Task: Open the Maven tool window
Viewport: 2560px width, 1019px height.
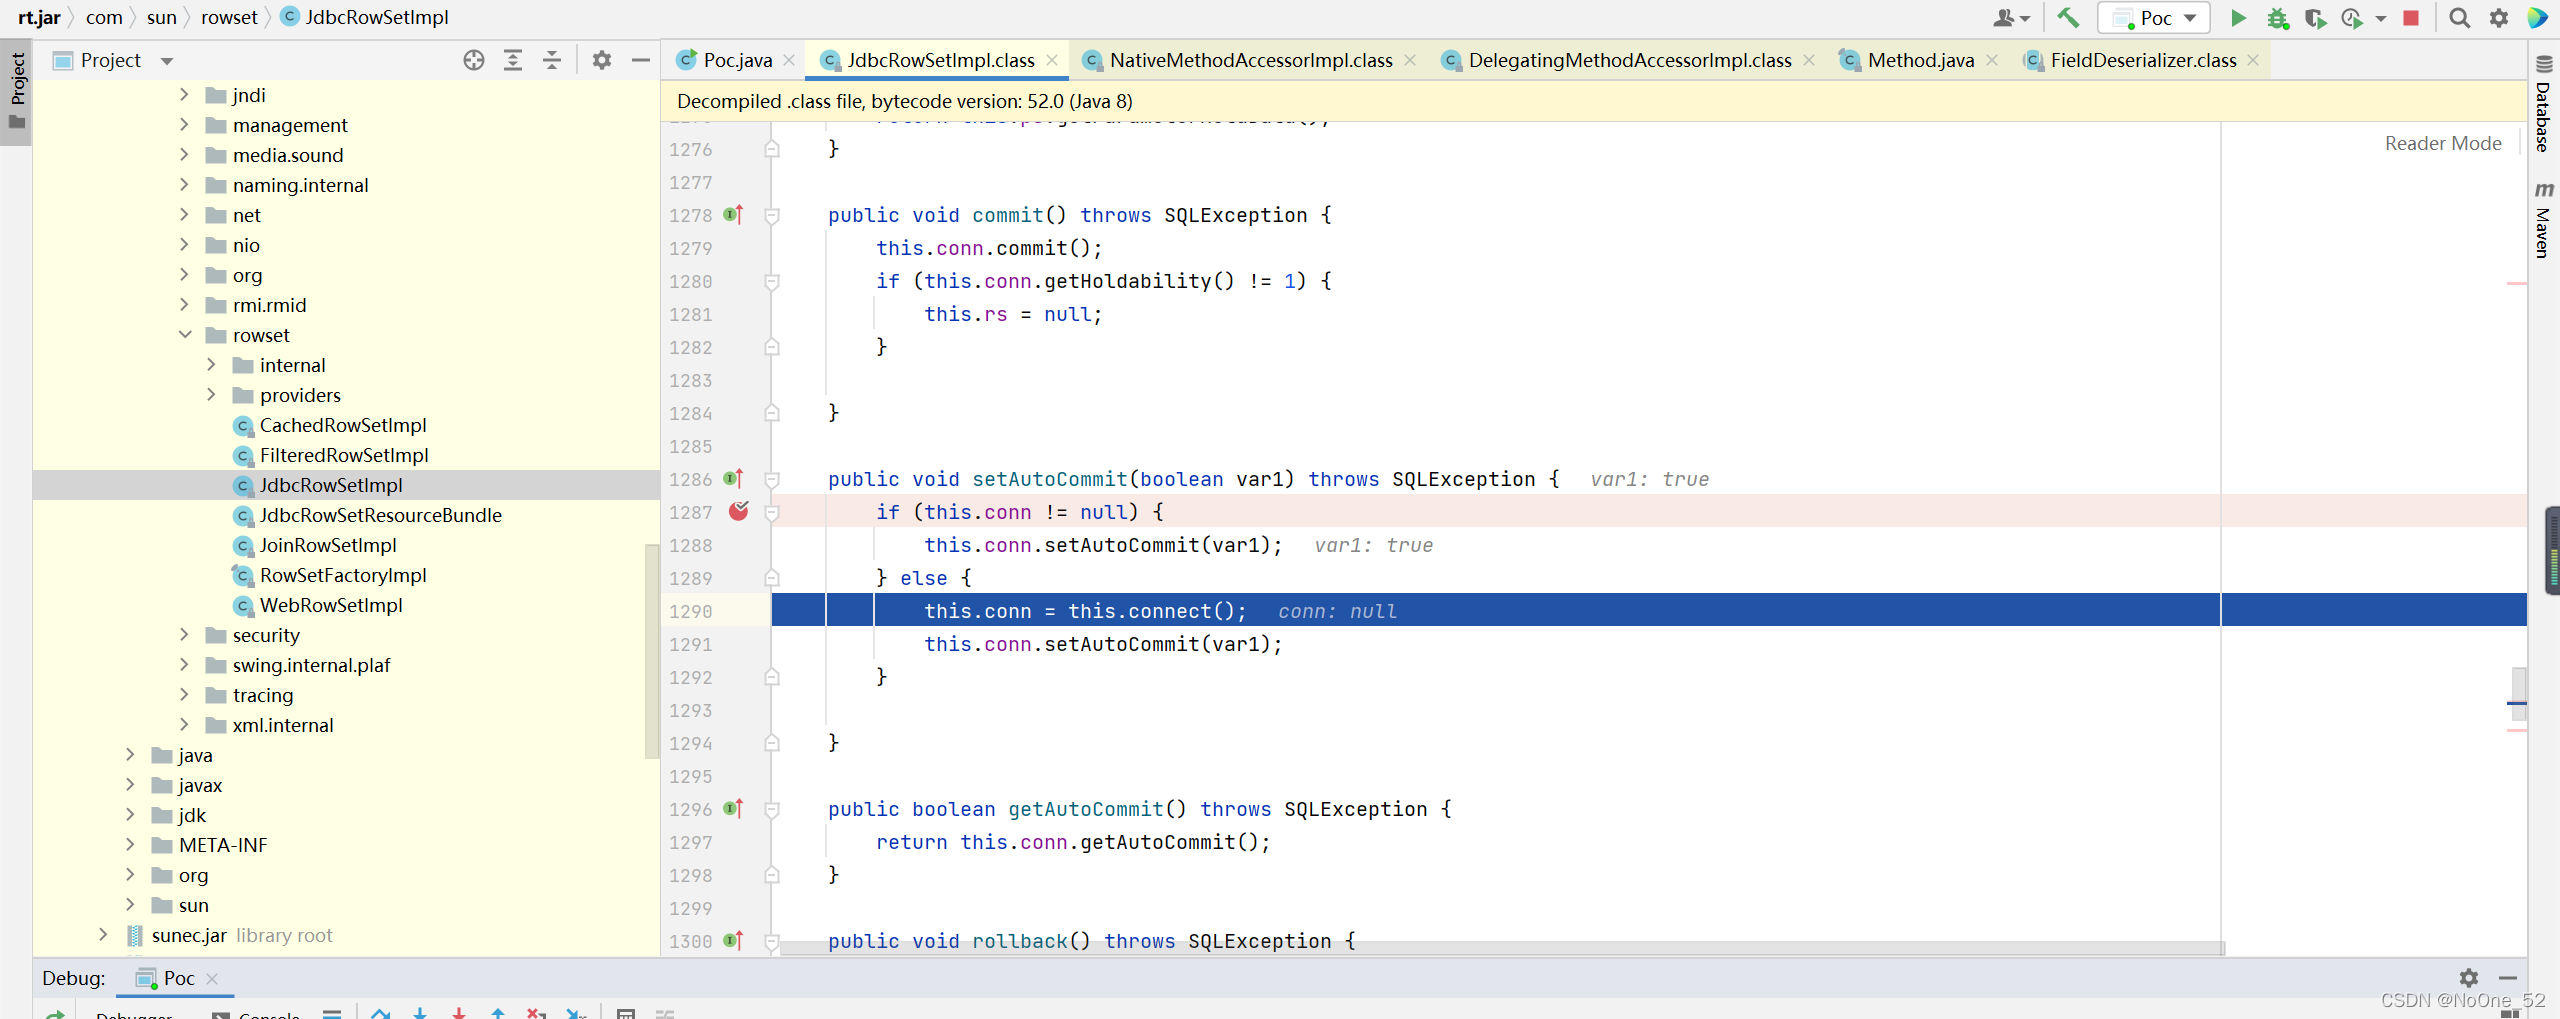Action: pyautogui.click(x=2544, y=220)
